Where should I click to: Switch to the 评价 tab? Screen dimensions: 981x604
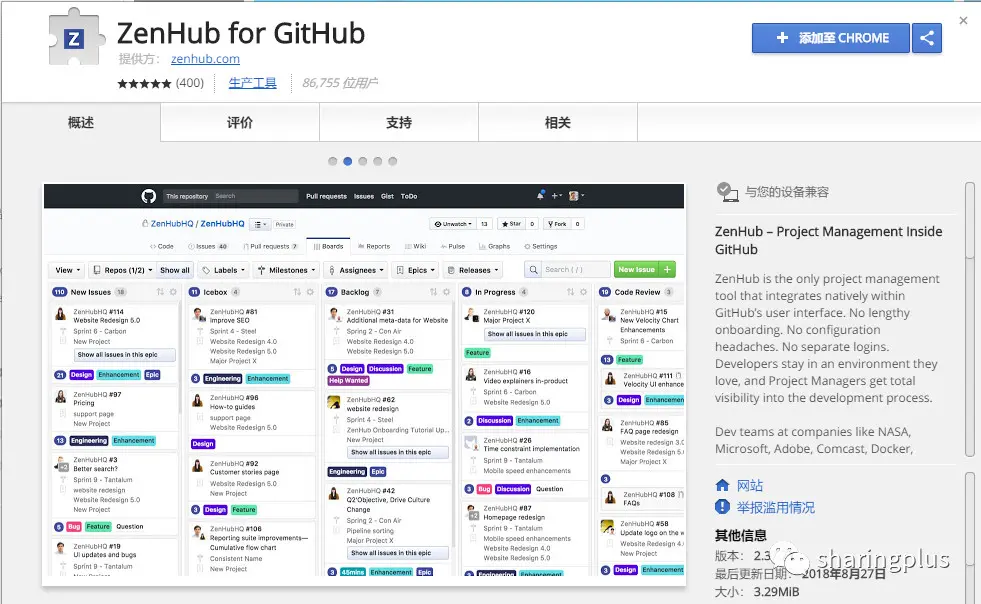[x=240, y=123]
